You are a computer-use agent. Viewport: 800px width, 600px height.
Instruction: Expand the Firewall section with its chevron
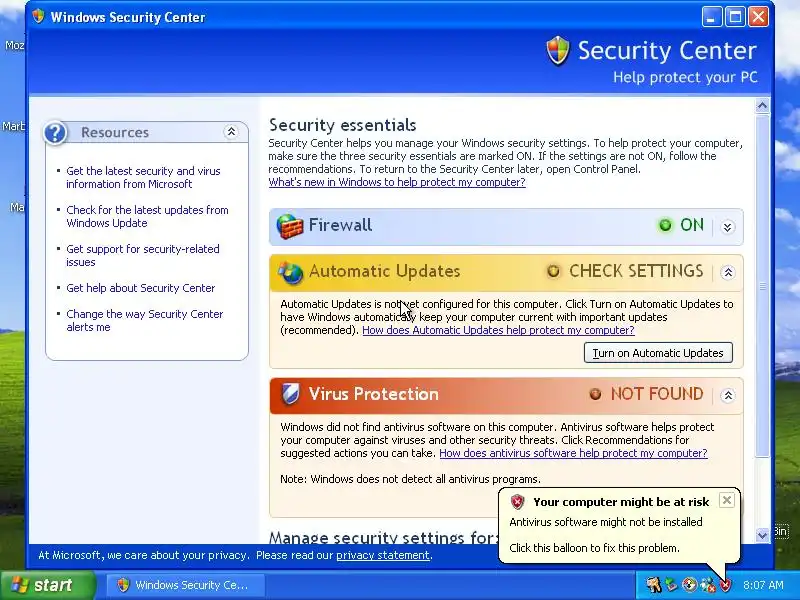click(728, 227)
